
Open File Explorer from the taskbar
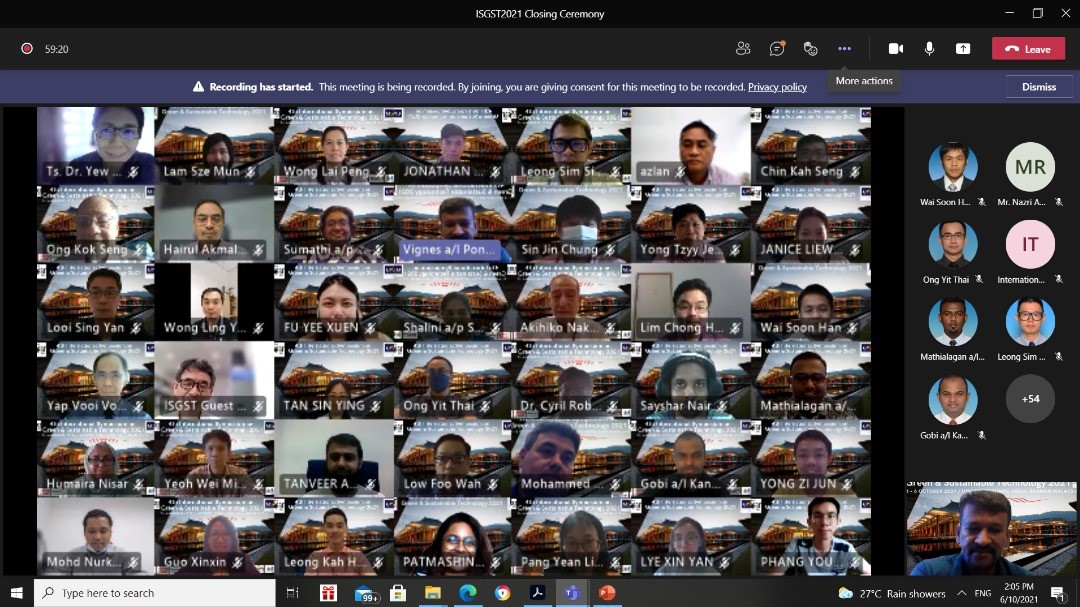coord(432,593)
